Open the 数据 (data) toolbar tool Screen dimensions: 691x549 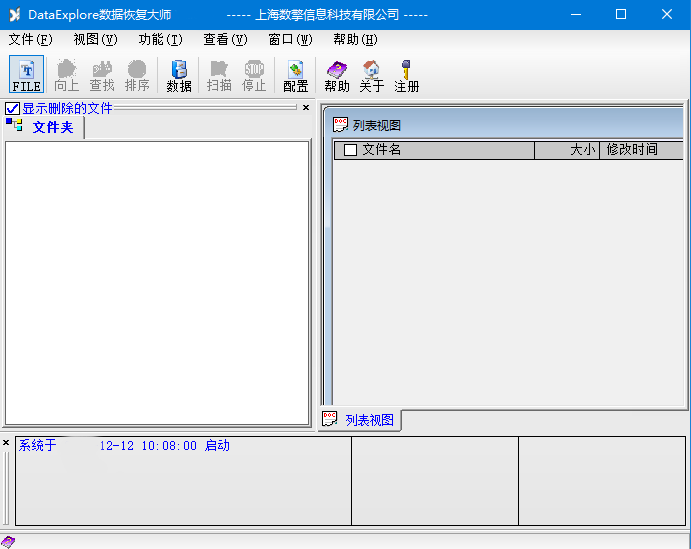(x=179, y=74)
